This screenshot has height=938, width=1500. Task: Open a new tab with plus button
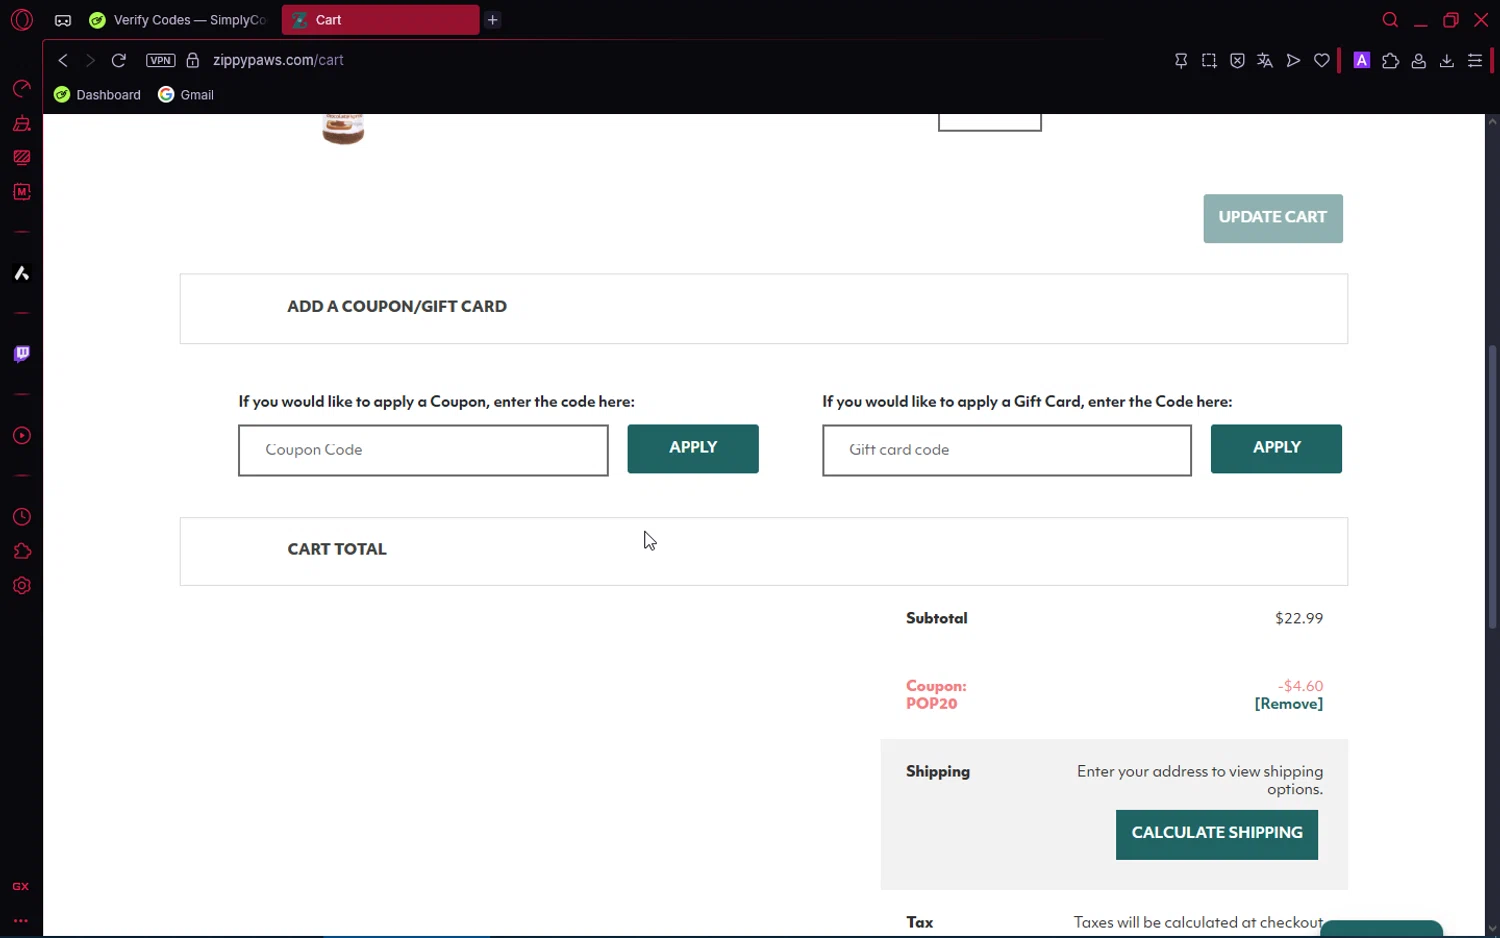pos(493,20)
